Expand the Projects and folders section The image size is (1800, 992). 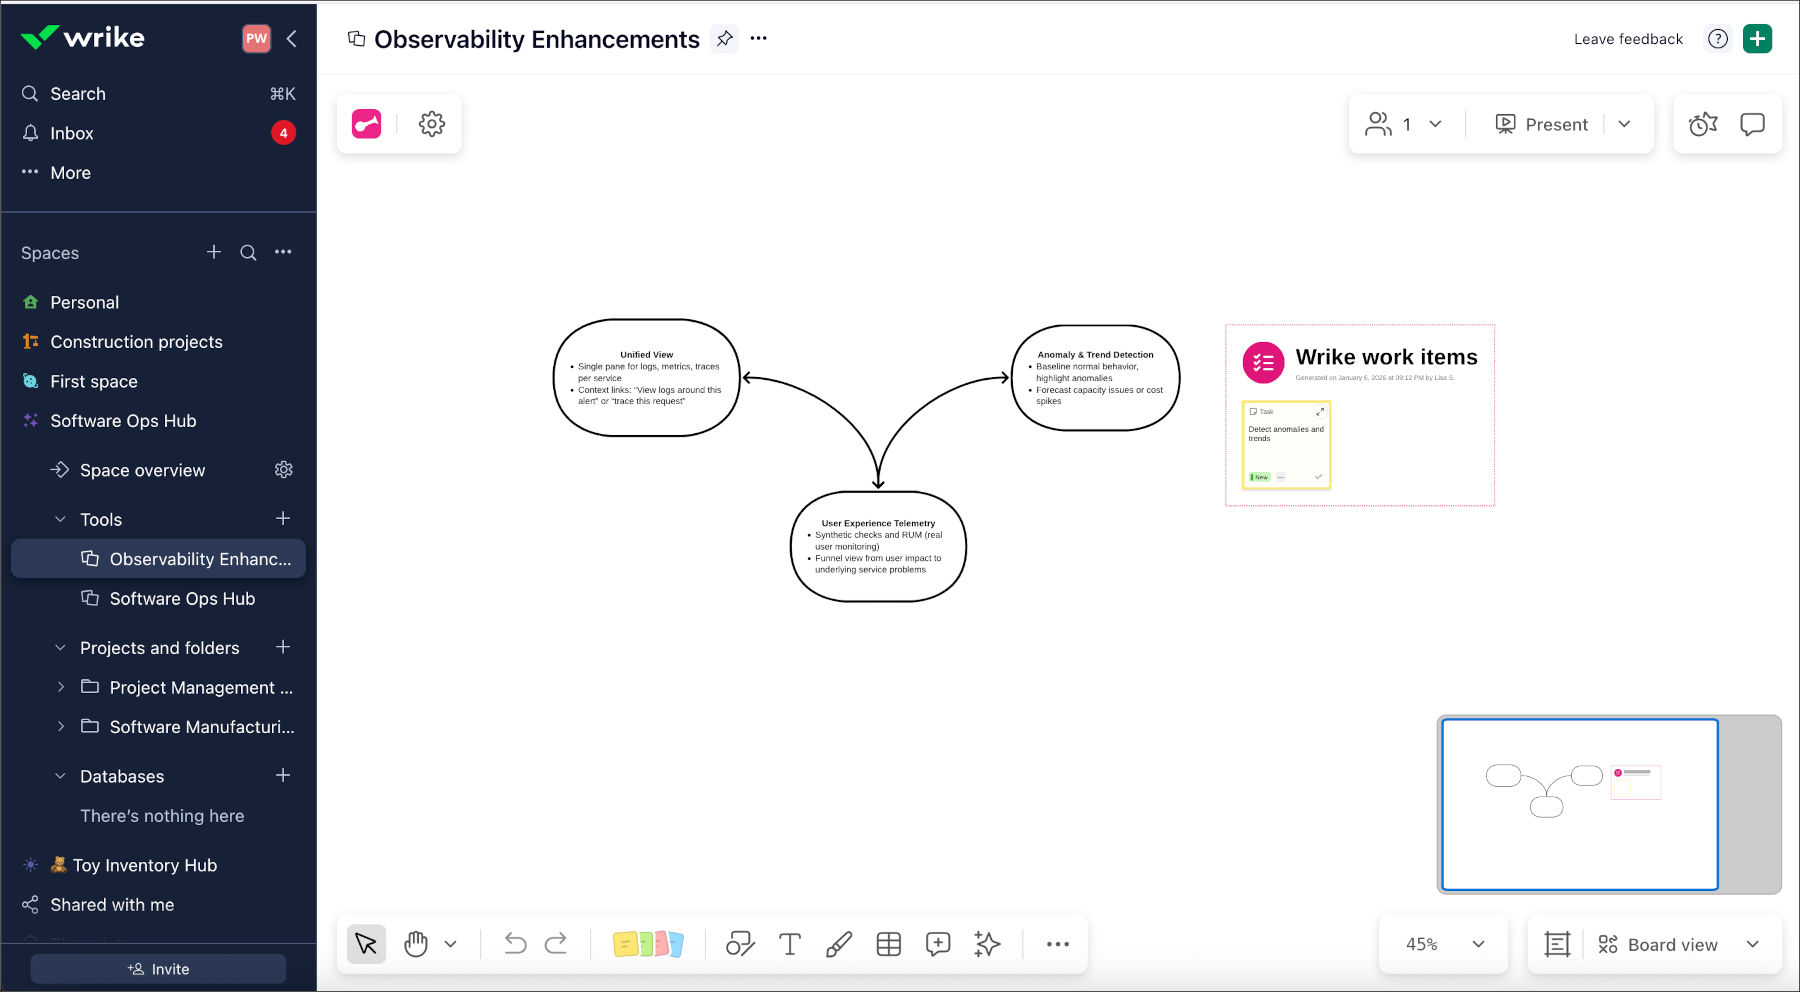[61, 647]
